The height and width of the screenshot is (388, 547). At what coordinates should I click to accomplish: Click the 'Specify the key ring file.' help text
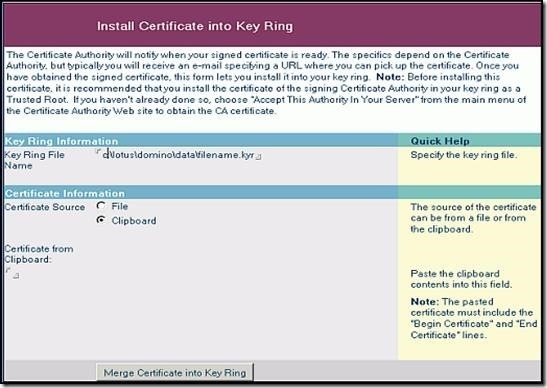pos(464,155)
